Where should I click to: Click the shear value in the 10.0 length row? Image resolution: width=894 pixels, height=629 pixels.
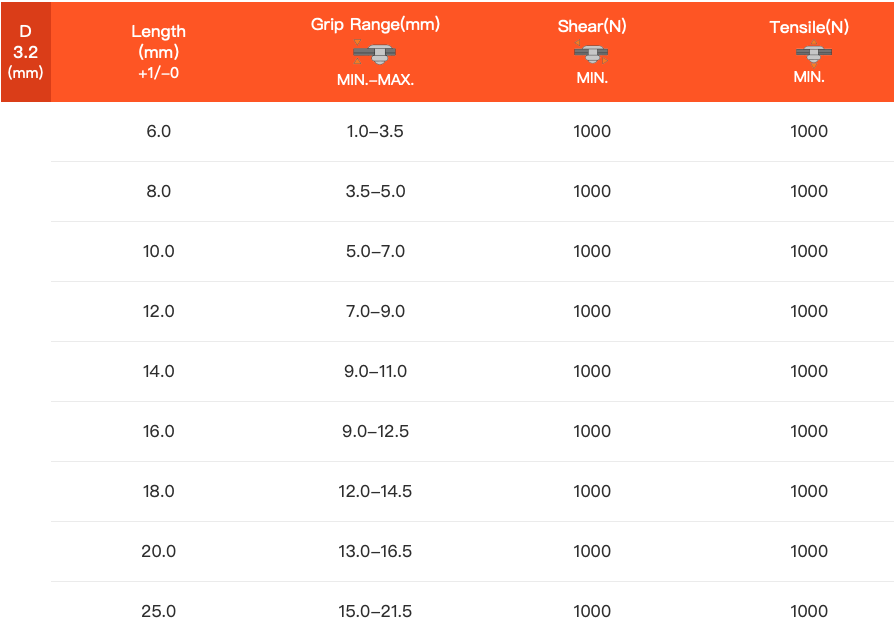click(592, 251)
